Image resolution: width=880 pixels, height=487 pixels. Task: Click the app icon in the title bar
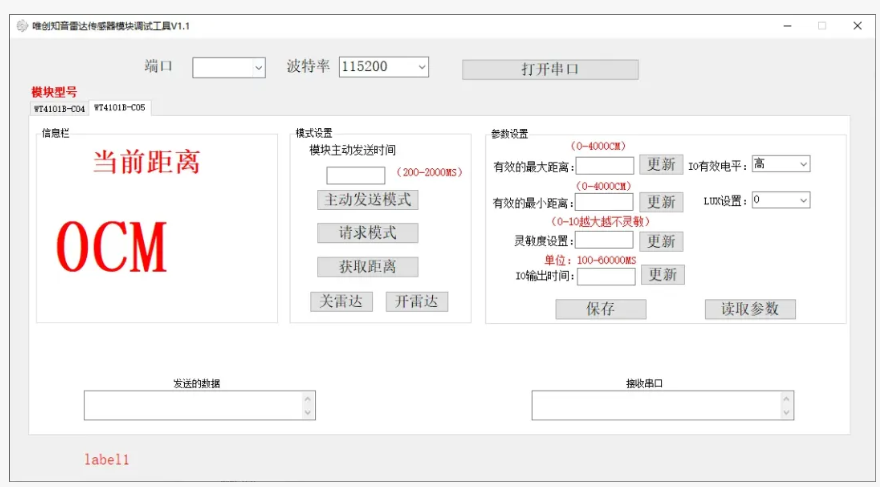coord(22,26)
